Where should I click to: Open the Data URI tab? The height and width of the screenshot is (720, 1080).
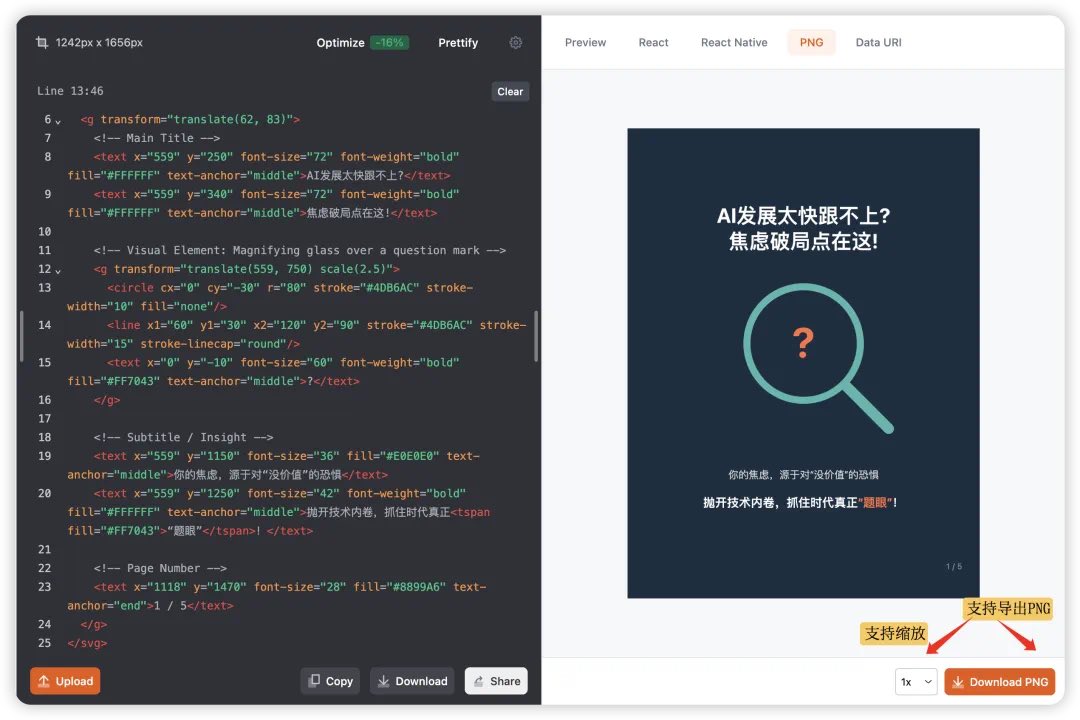pos(878,42)
